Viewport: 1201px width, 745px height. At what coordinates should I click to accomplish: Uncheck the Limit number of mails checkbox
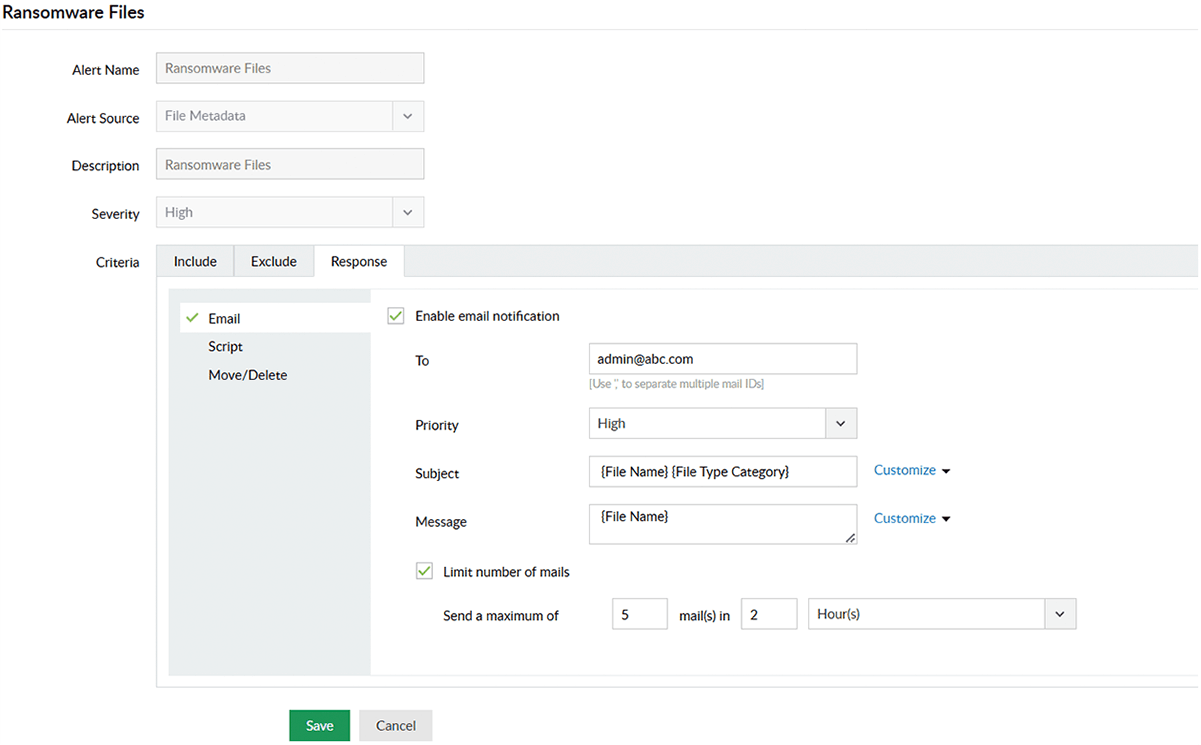[x=424, y=572]
